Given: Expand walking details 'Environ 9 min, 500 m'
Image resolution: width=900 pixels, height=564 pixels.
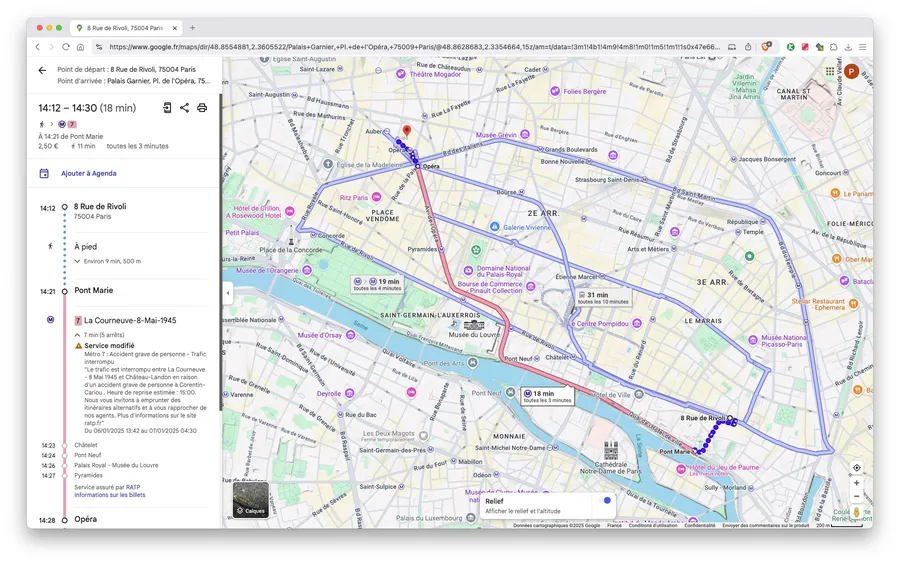Looking at the screenshot, I should [108, 261].
